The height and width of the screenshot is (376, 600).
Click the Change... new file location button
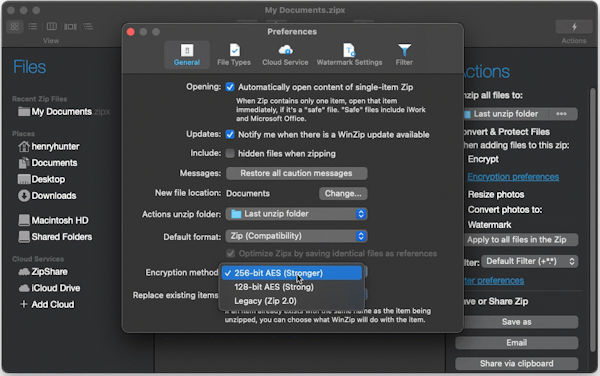tap(343, 194)
